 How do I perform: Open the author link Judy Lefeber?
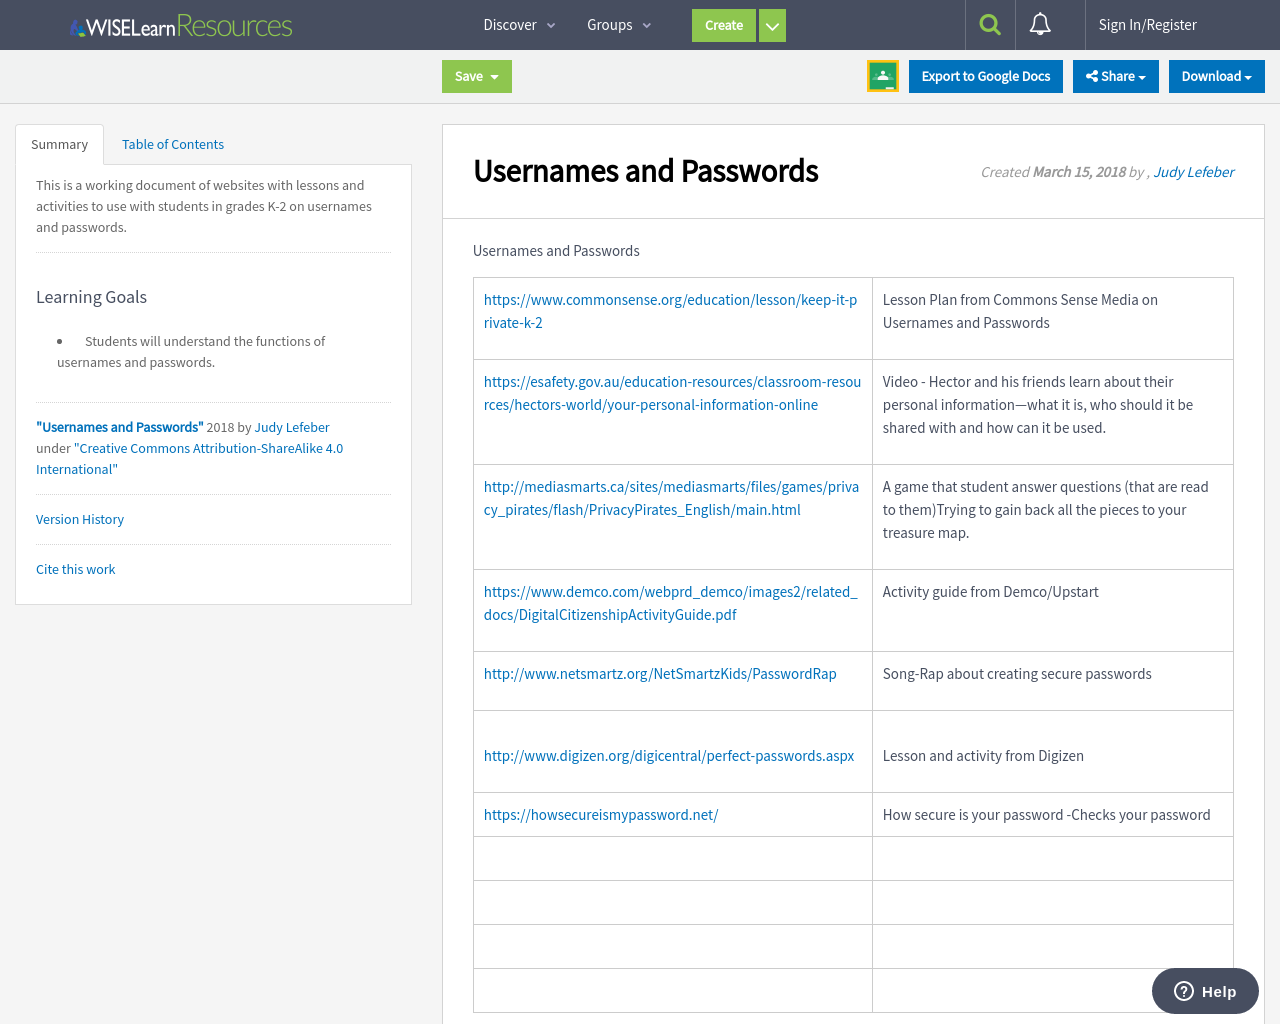point(1193,172)
